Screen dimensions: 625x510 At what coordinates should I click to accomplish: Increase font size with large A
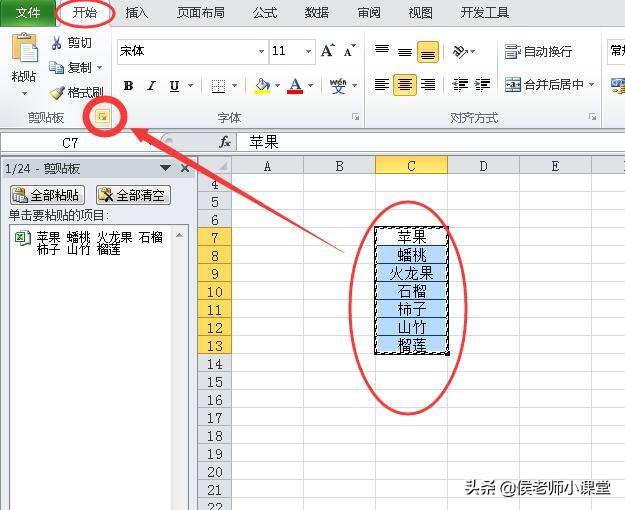point(328,51)
